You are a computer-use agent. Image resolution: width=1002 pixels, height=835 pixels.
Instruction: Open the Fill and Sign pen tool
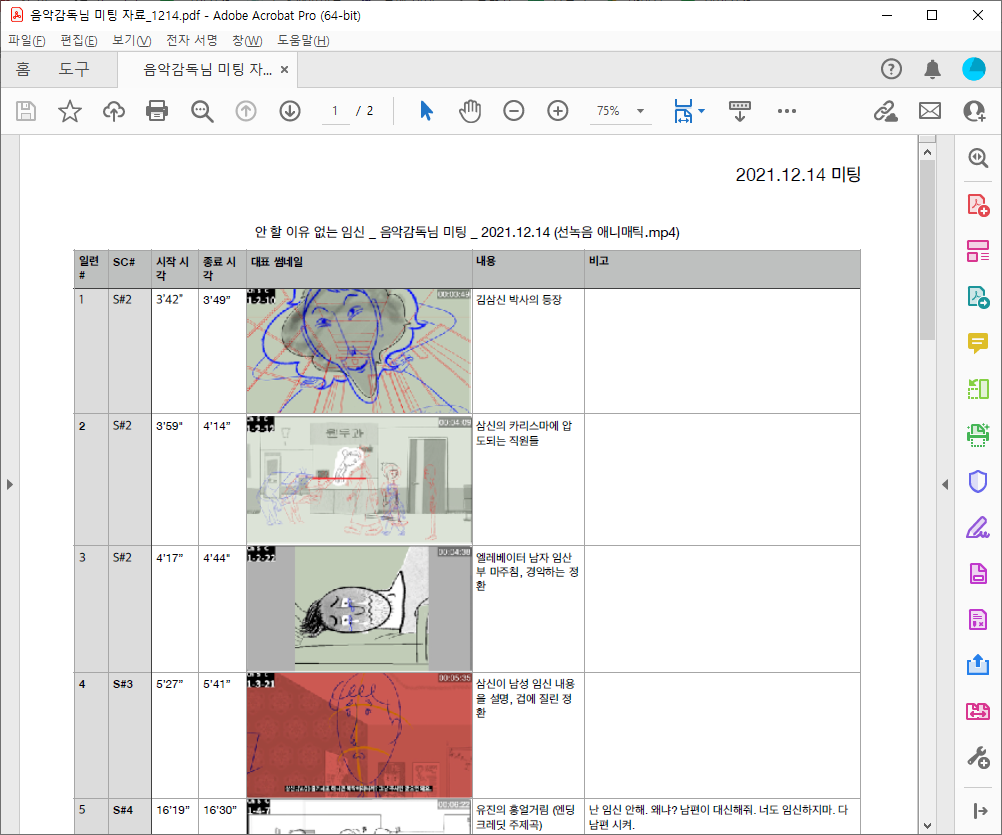[x=978, y=528]
